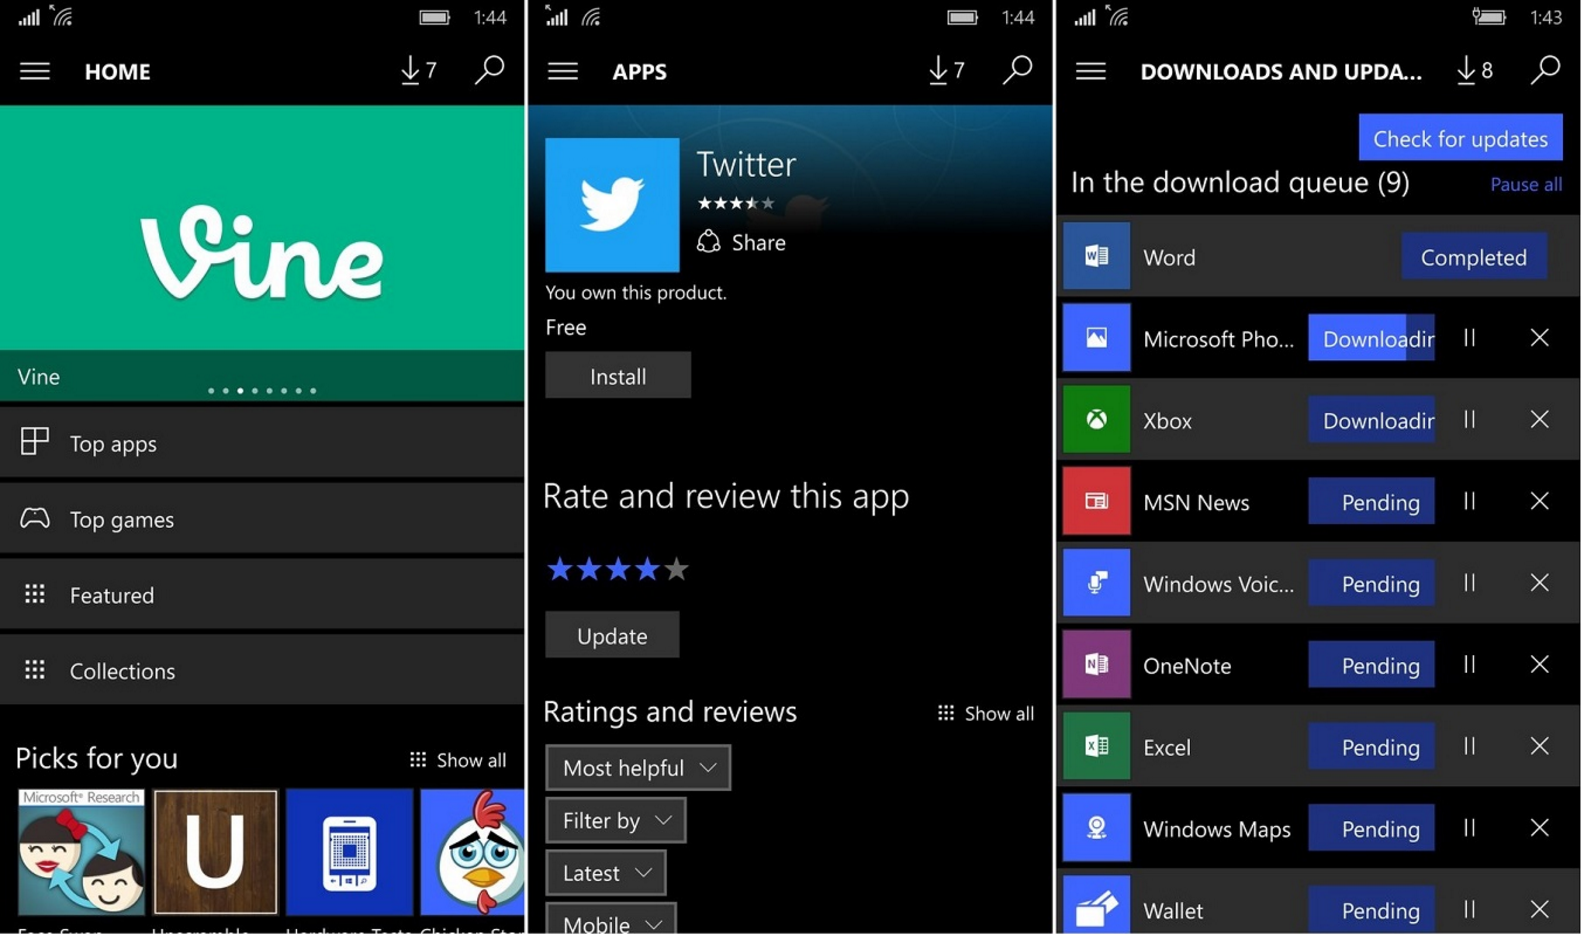Cancel the Wallet pending download

click(1540, 910)
